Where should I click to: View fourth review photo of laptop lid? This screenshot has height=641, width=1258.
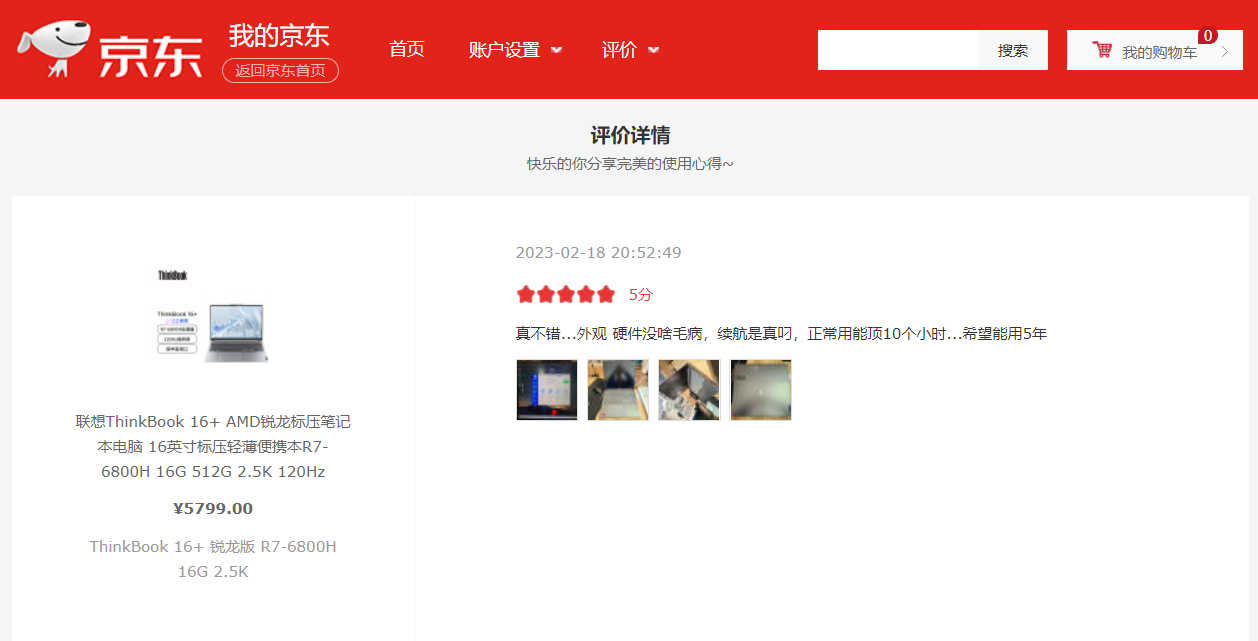(x=761, y=390)
